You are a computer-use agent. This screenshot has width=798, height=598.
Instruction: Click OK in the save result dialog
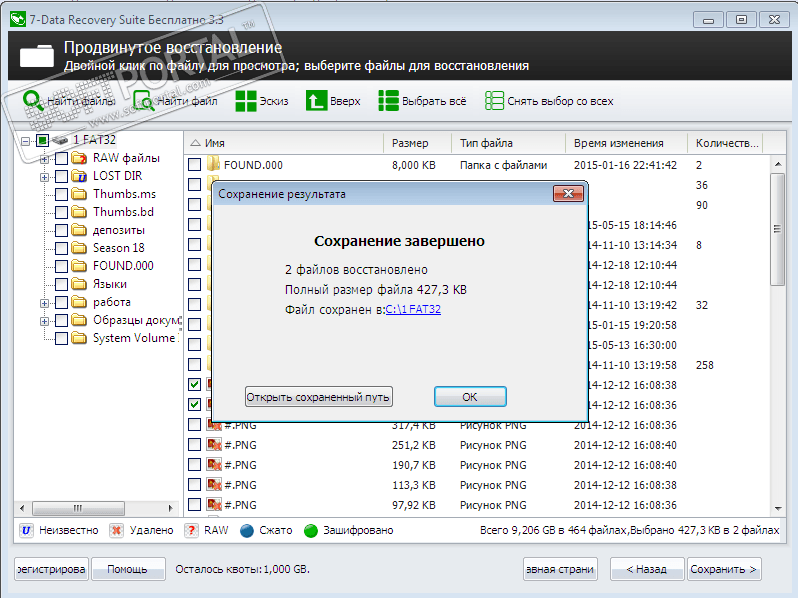[x=470, y=397]
